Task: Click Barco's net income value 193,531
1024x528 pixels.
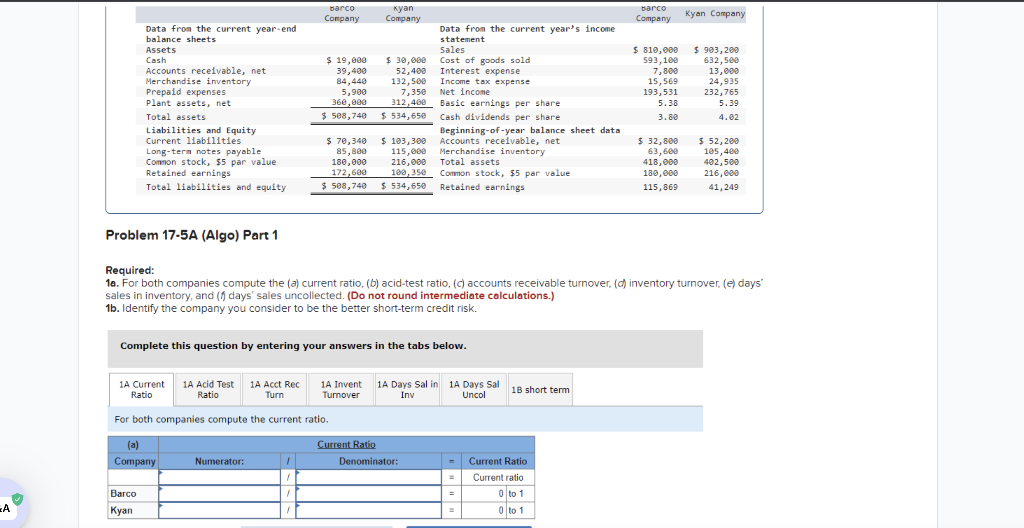Action: pyautogui.click(x=661, y=92)
